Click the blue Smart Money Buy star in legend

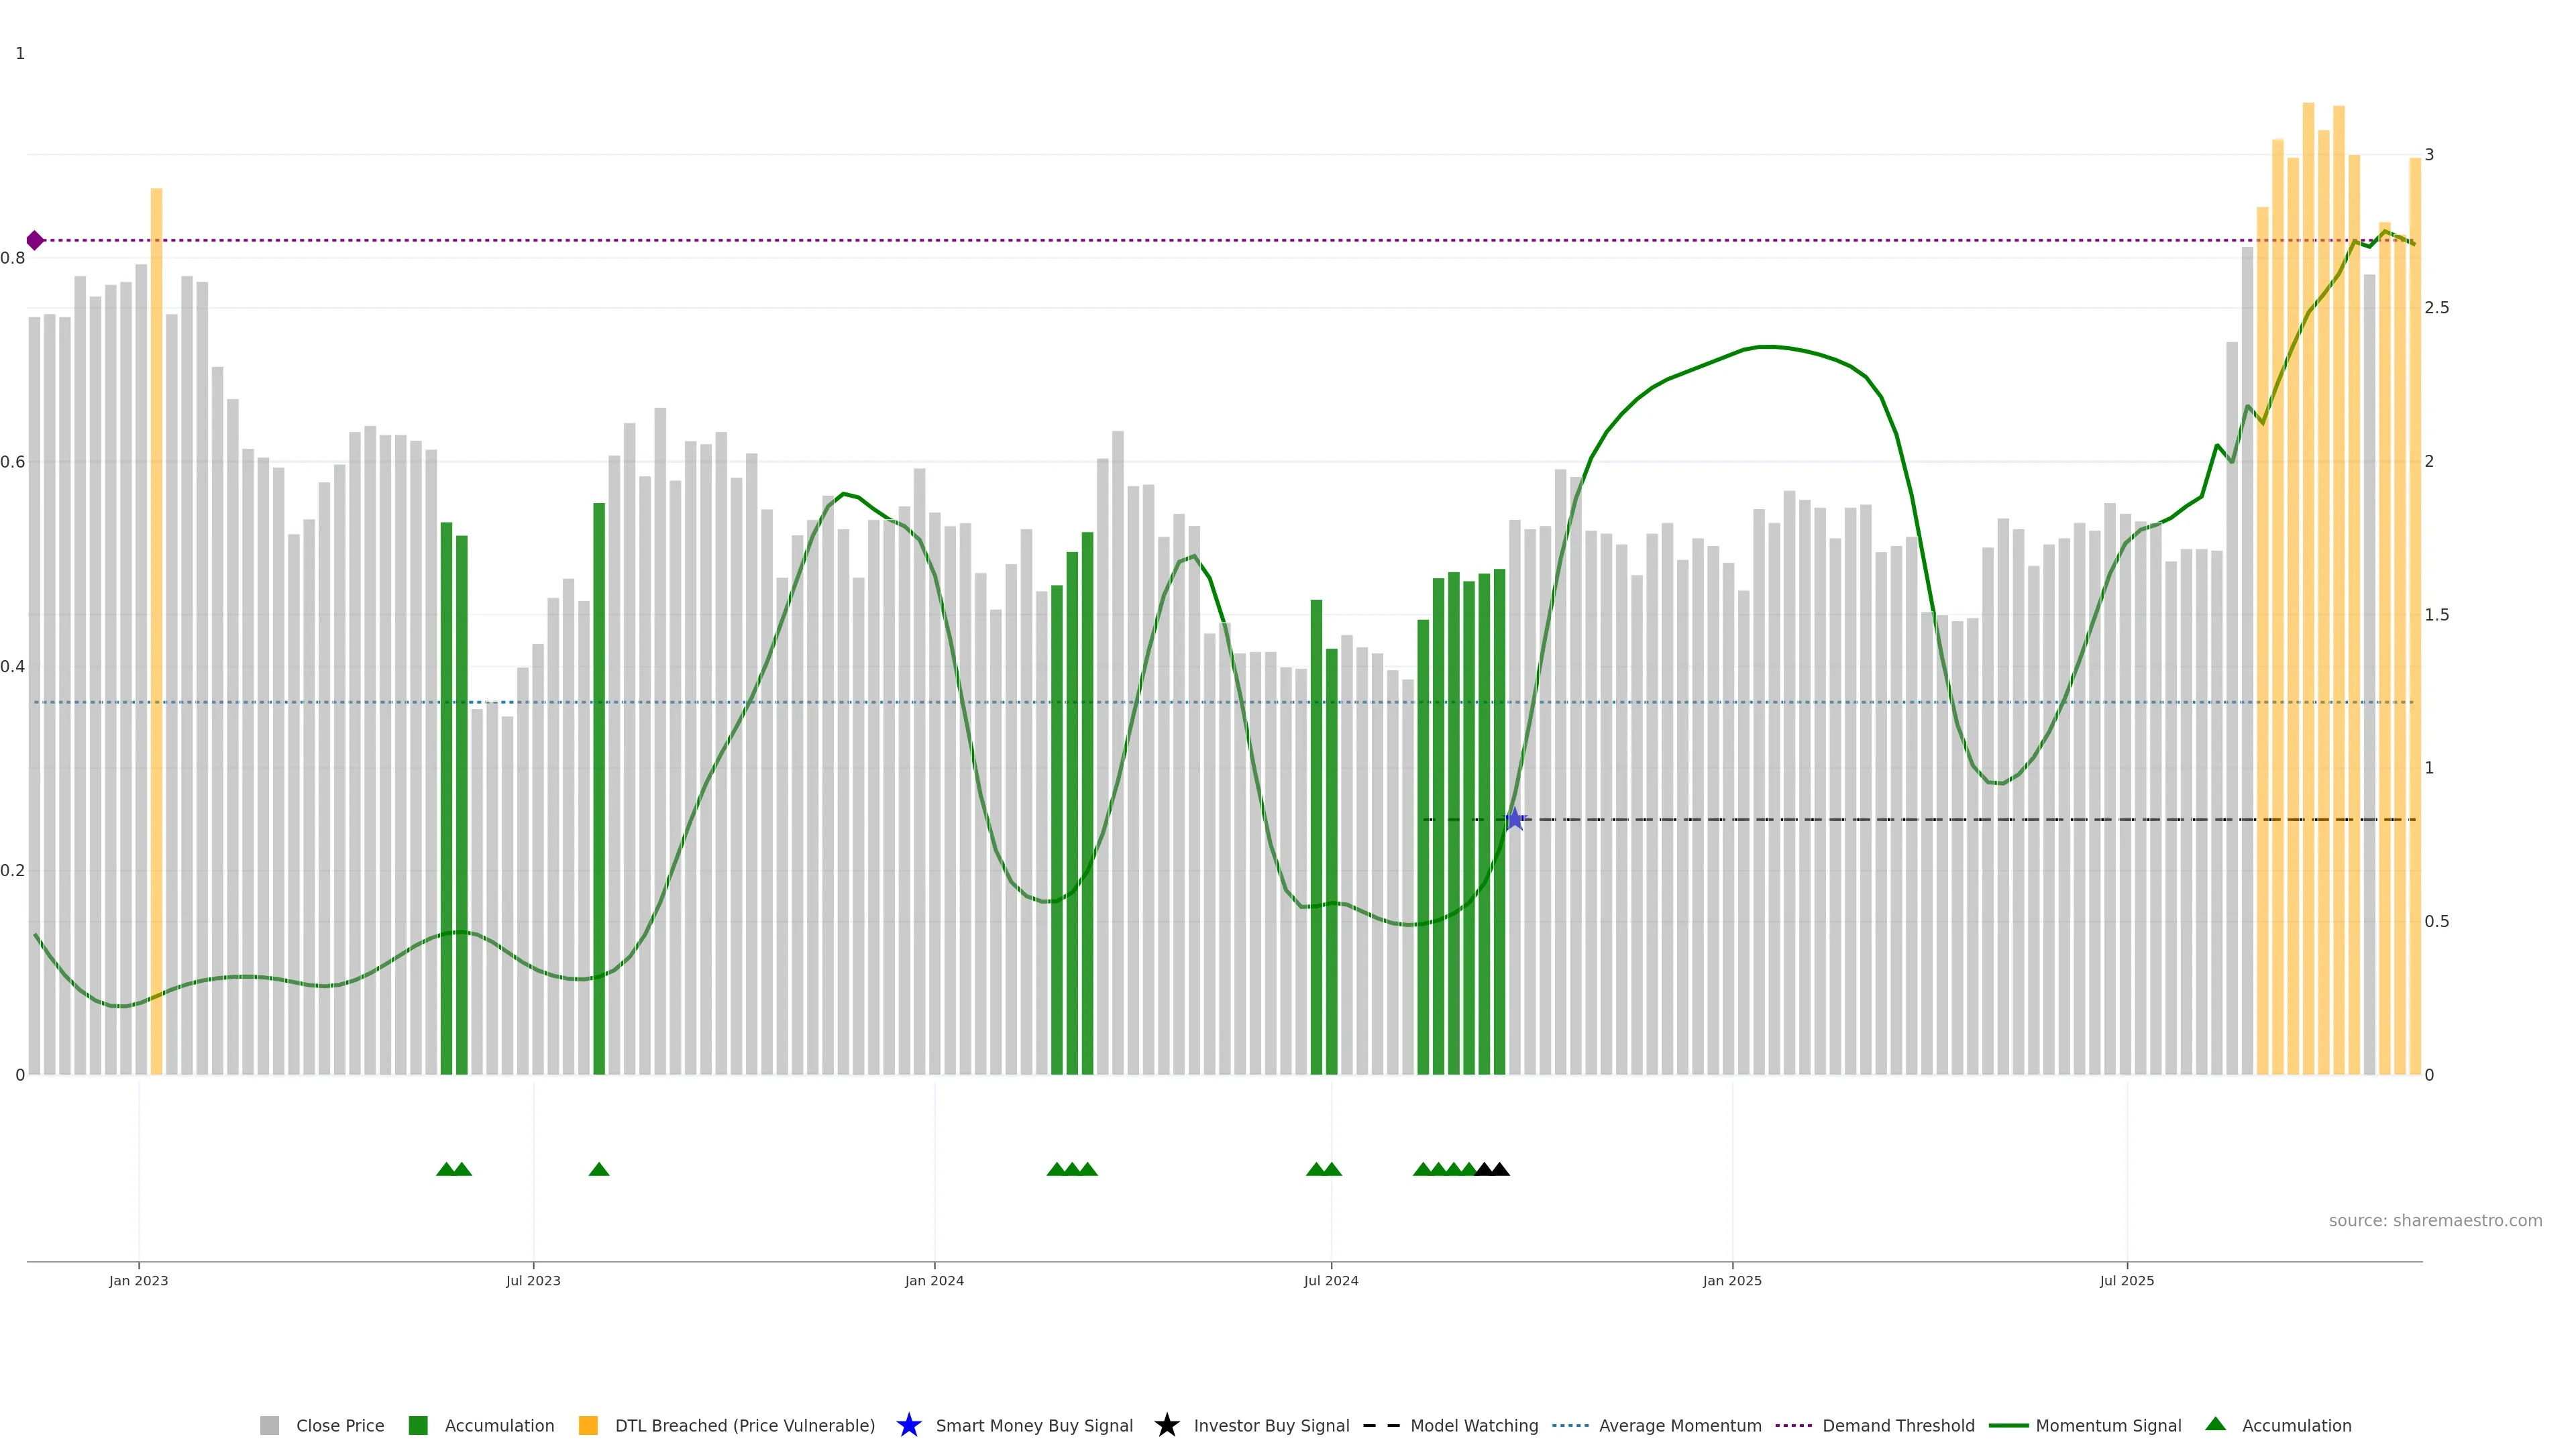coord(908,1426)
